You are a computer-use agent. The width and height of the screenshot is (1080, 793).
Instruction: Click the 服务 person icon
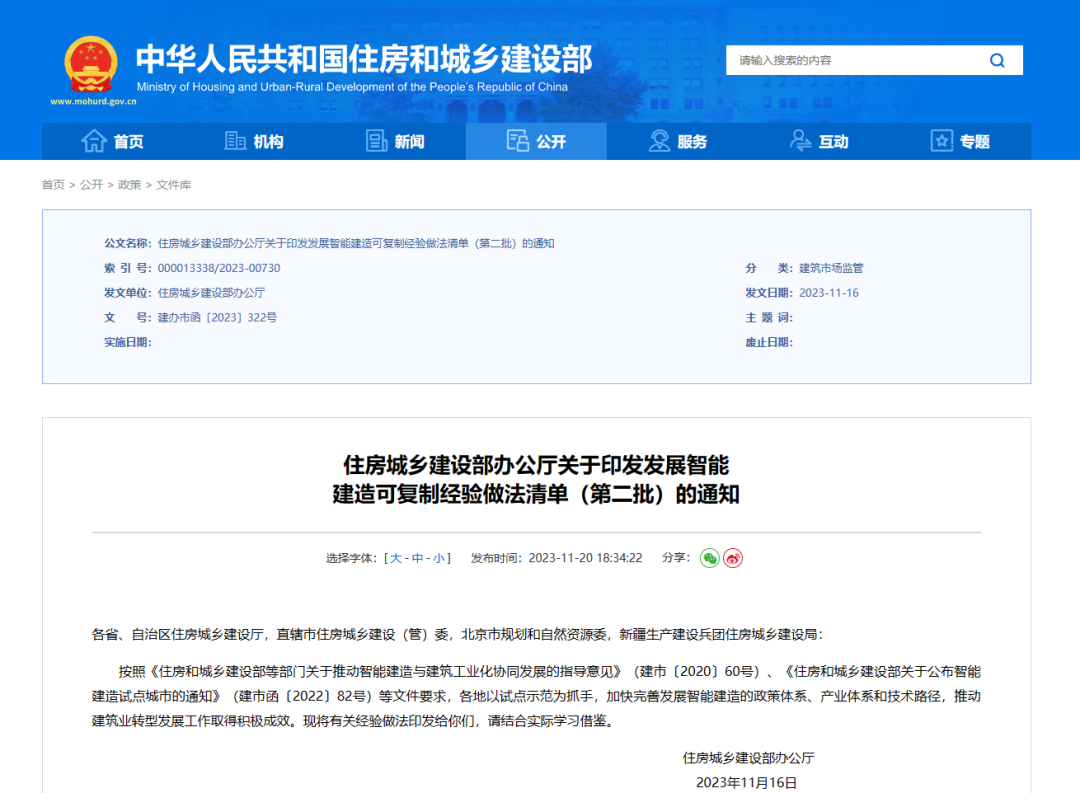coord(659,141)
